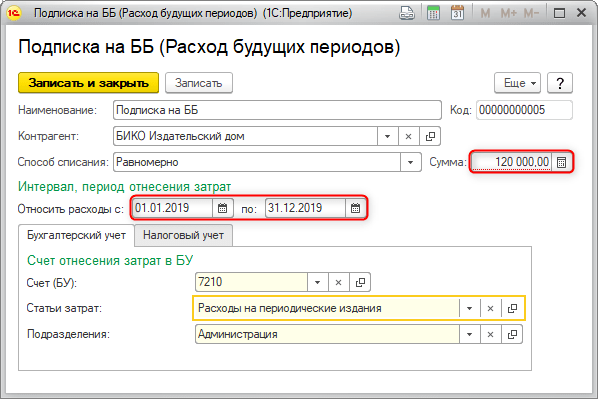
Task: Open the Статьи затрат item card
Action: [512, 308]
